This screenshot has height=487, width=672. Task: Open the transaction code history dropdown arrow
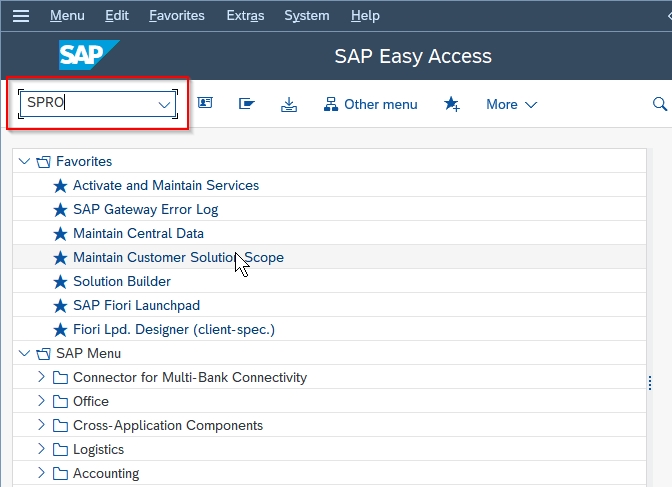click(x=164, y=104)
